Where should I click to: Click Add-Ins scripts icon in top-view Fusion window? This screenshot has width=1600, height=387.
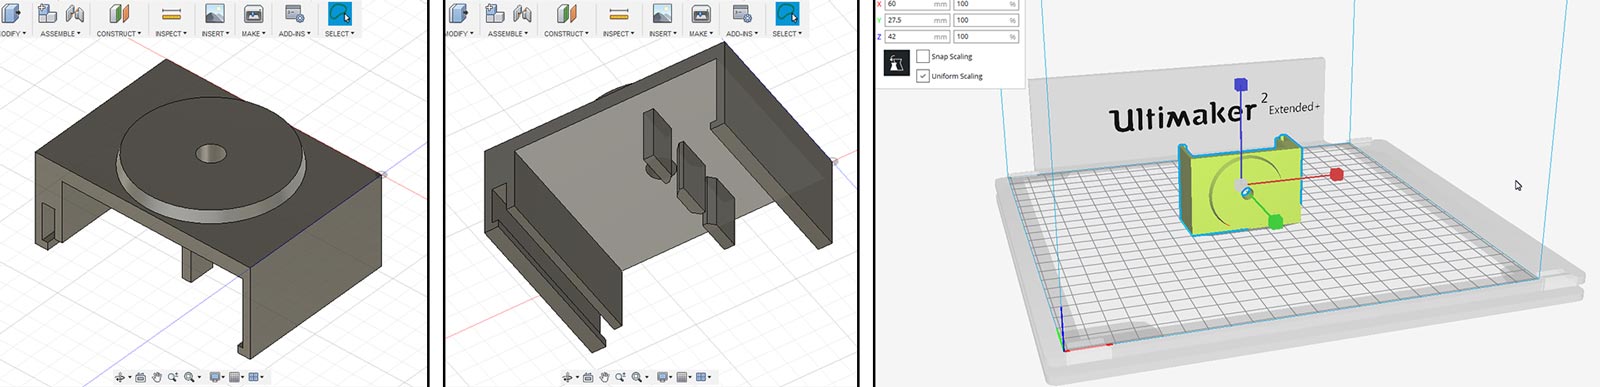294,13
